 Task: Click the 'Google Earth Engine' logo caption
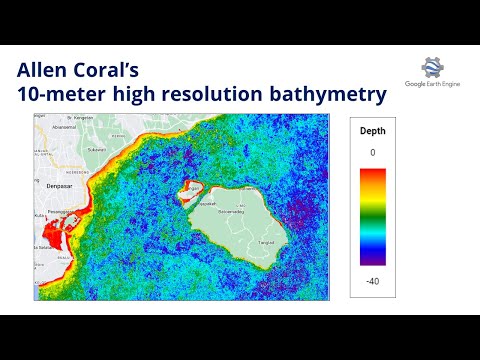432,84
